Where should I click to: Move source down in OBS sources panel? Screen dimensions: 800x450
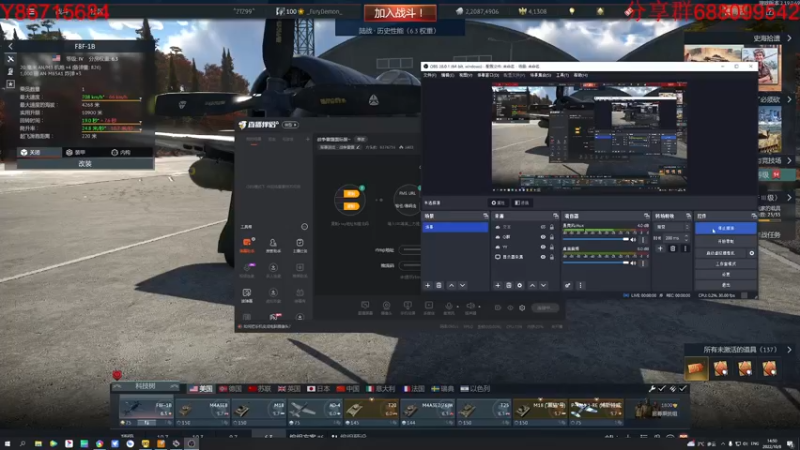(x=543, y=286)
